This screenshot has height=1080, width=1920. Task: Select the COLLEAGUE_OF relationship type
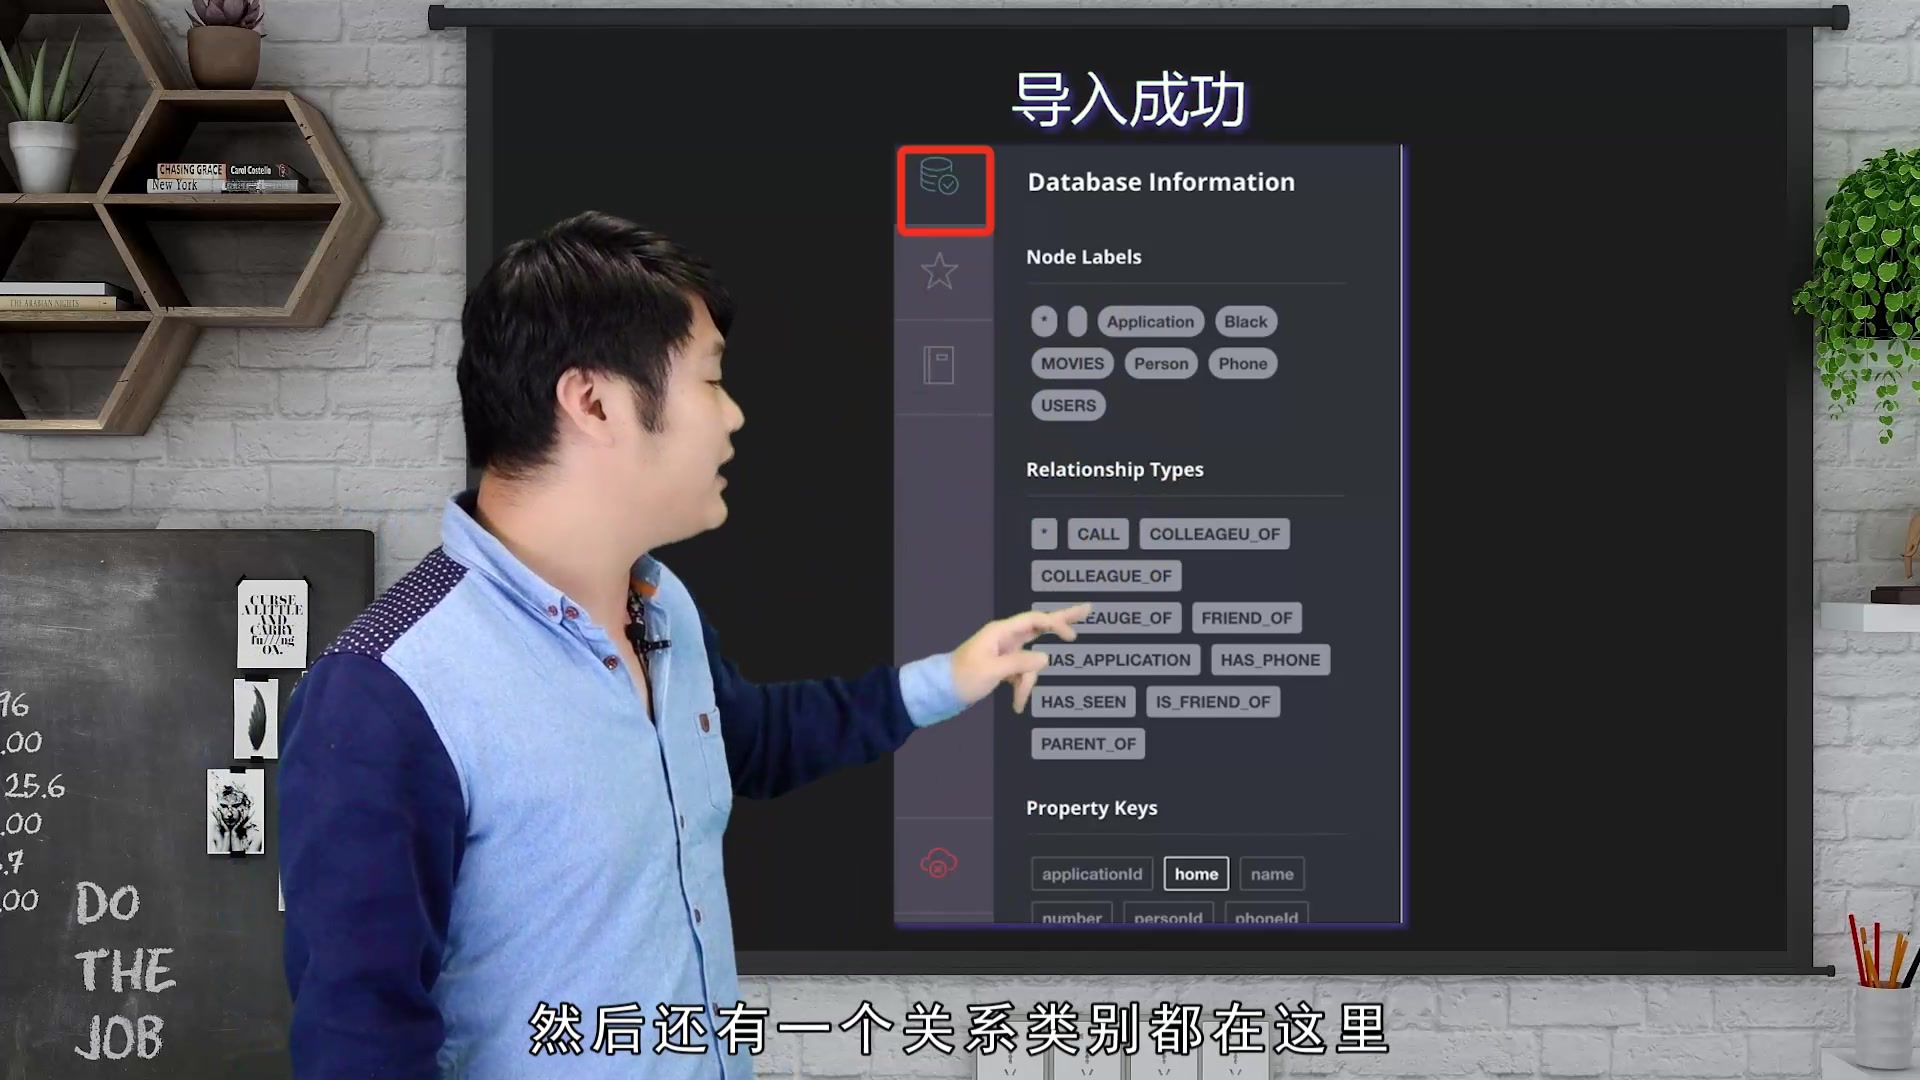(1106, 575)
